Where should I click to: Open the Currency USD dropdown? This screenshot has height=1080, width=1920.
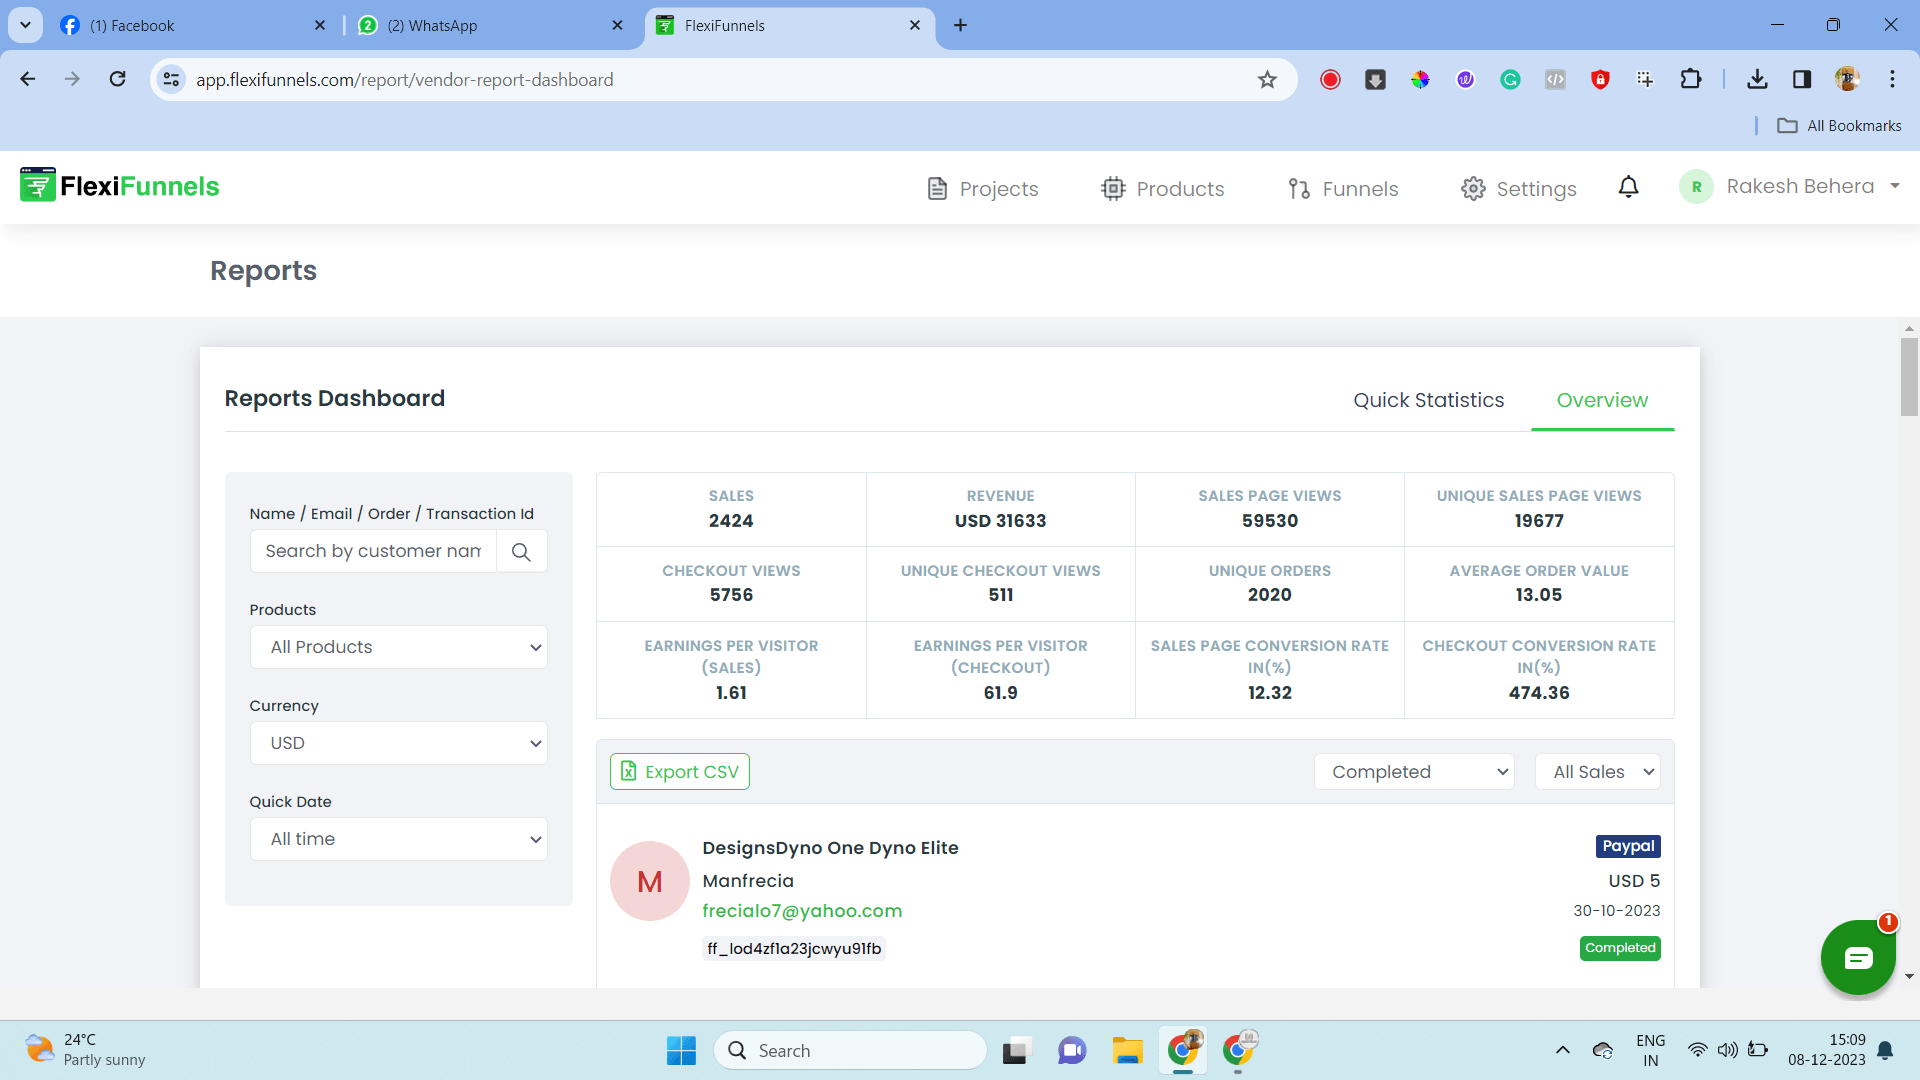(x=399, y=743)
